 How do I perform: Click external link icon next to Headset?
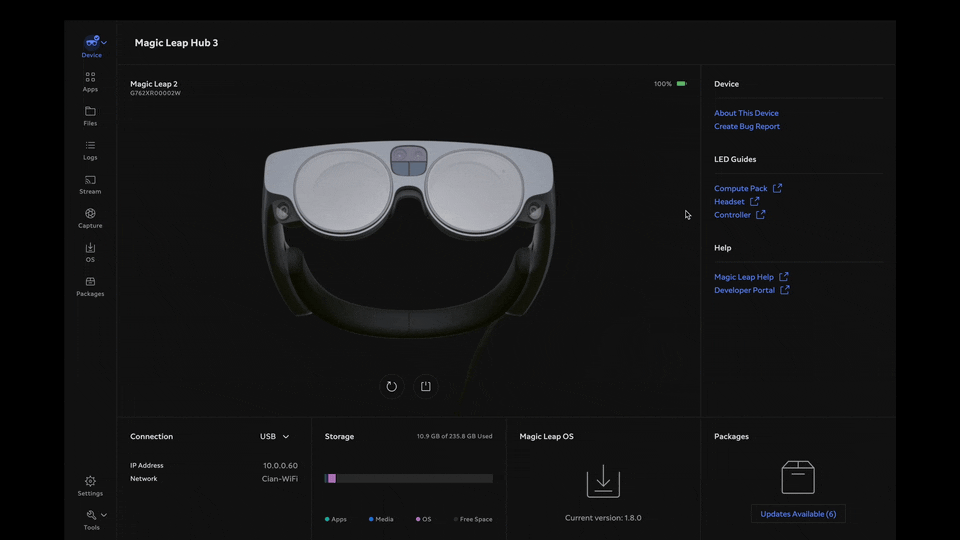(754, 201)
